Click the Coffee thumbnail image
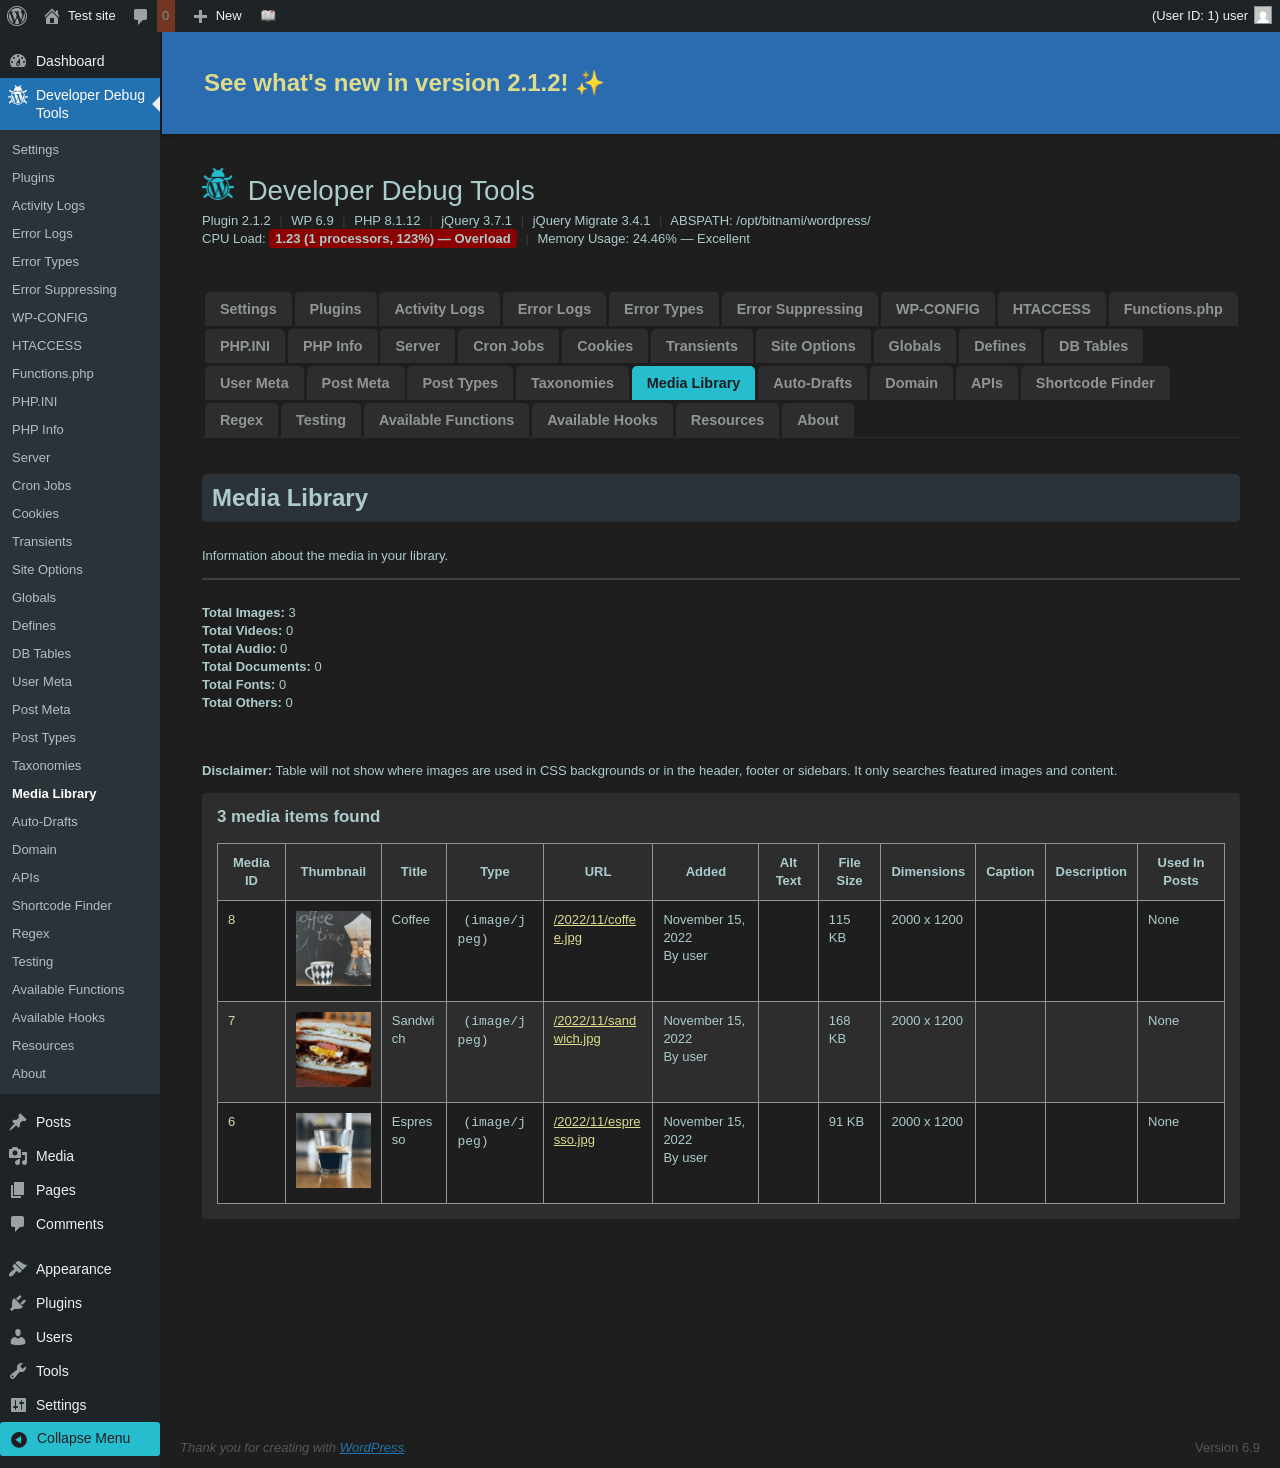This screenshot has height=1468, width=1280. [333, 948]
